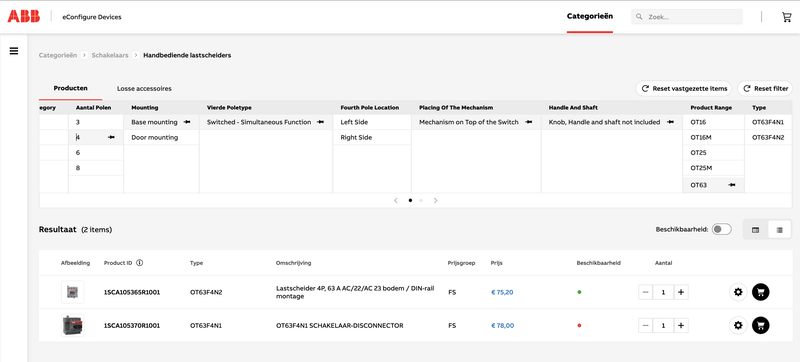The height and width of the screenshot is (362, 800).
Task: Open the shopping cart in header
Action: [786, 17]
